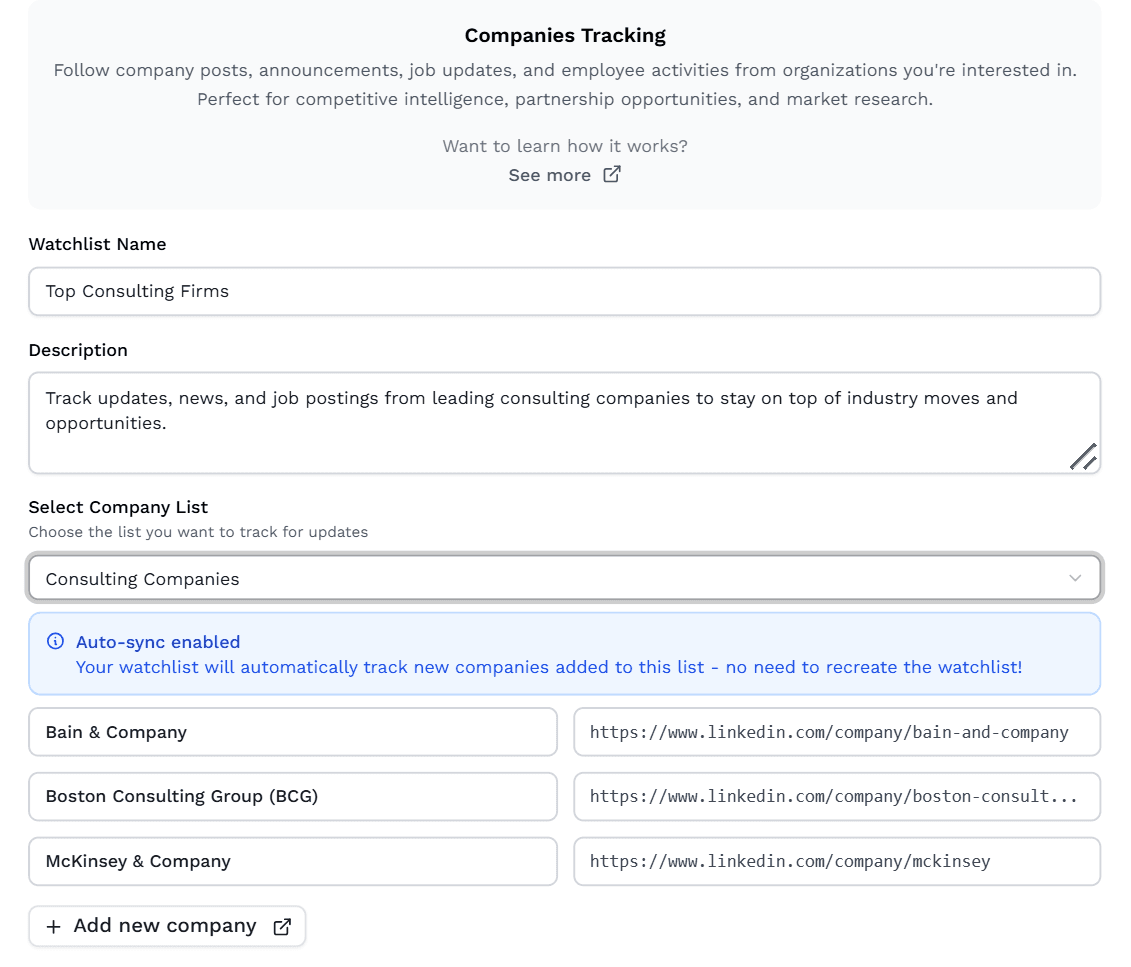Viewport: 1131px width, 967px height.
Task: Open the See more help link
Action: click(x=551, y=174)
